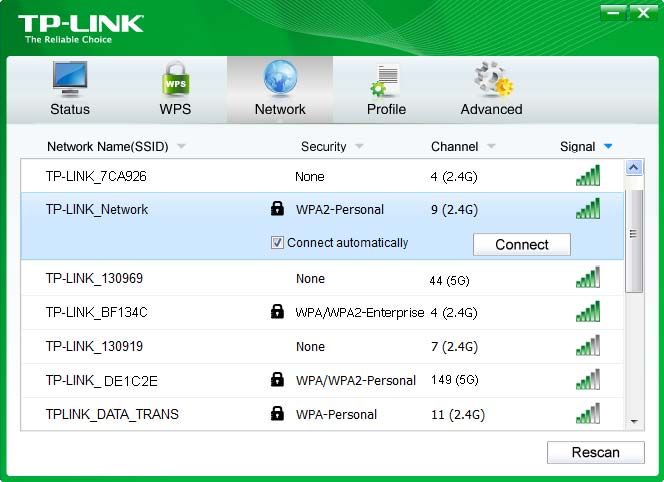The height and width of the screenshot is (482, 664).
Task: Select network TPLINK_DATA_TRANS
Action: 322,414
